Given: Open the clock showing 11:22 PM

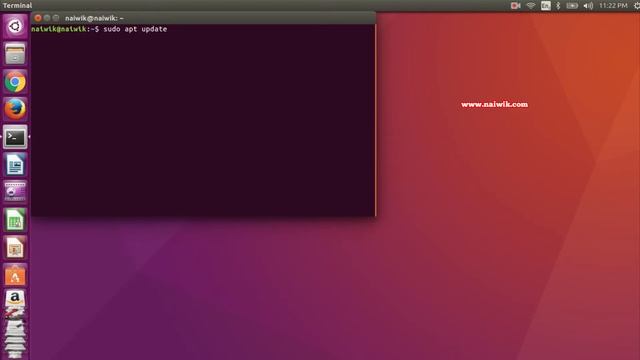Looking at the screenshot, I should click(x=613, y=6).
